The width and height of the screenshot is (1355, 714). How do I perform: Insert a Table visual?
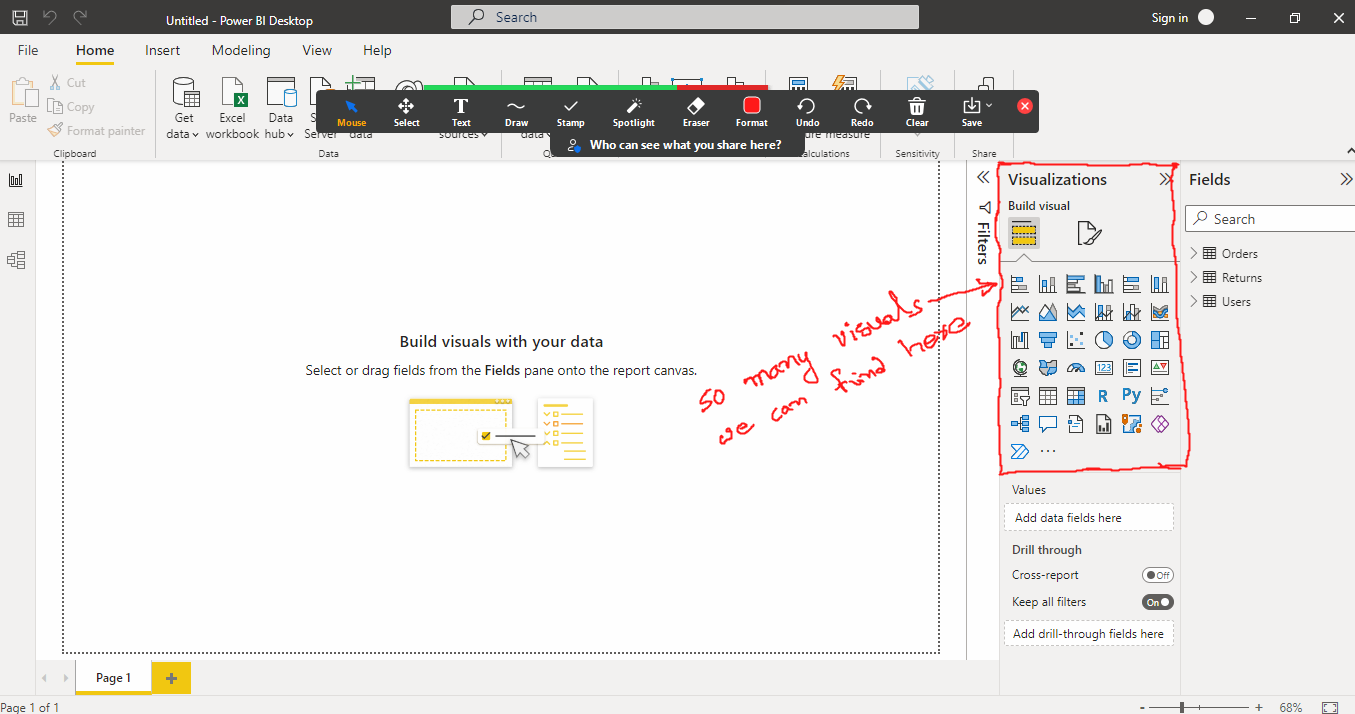[x=1047, y=396]
